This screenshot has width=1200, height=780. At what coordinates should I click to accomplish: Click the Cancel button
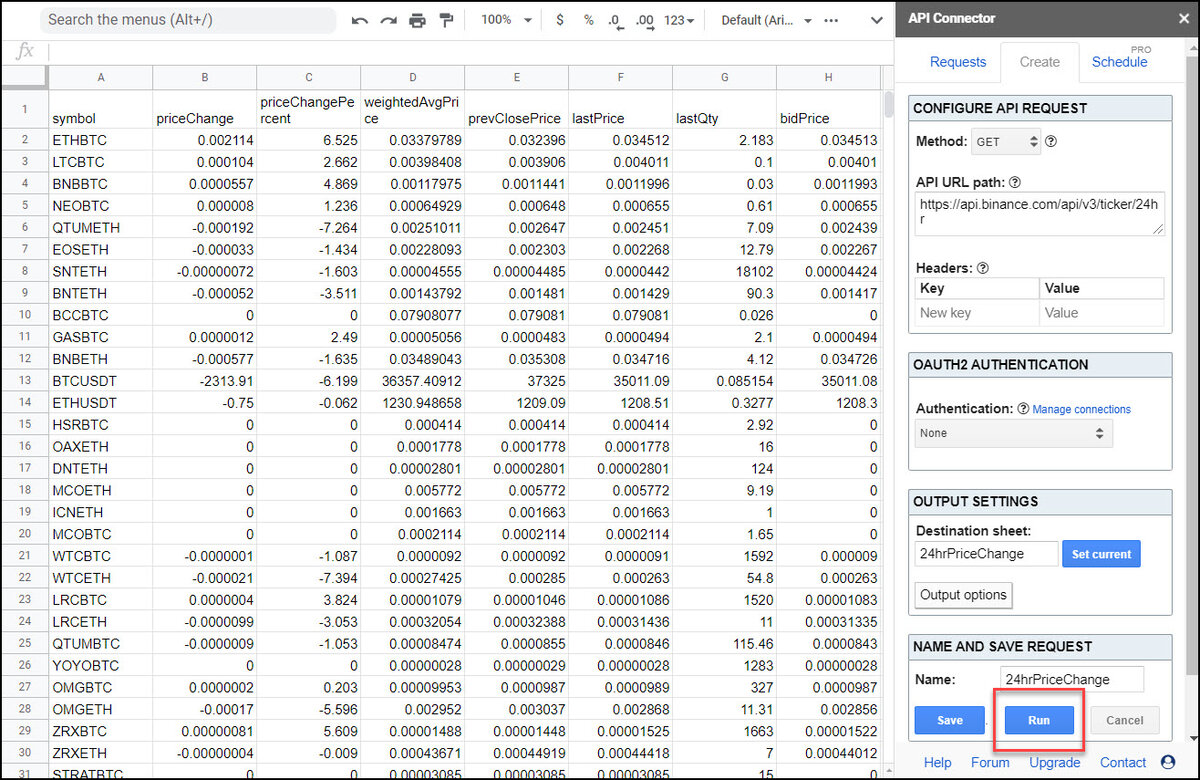tap(1125, 720)
